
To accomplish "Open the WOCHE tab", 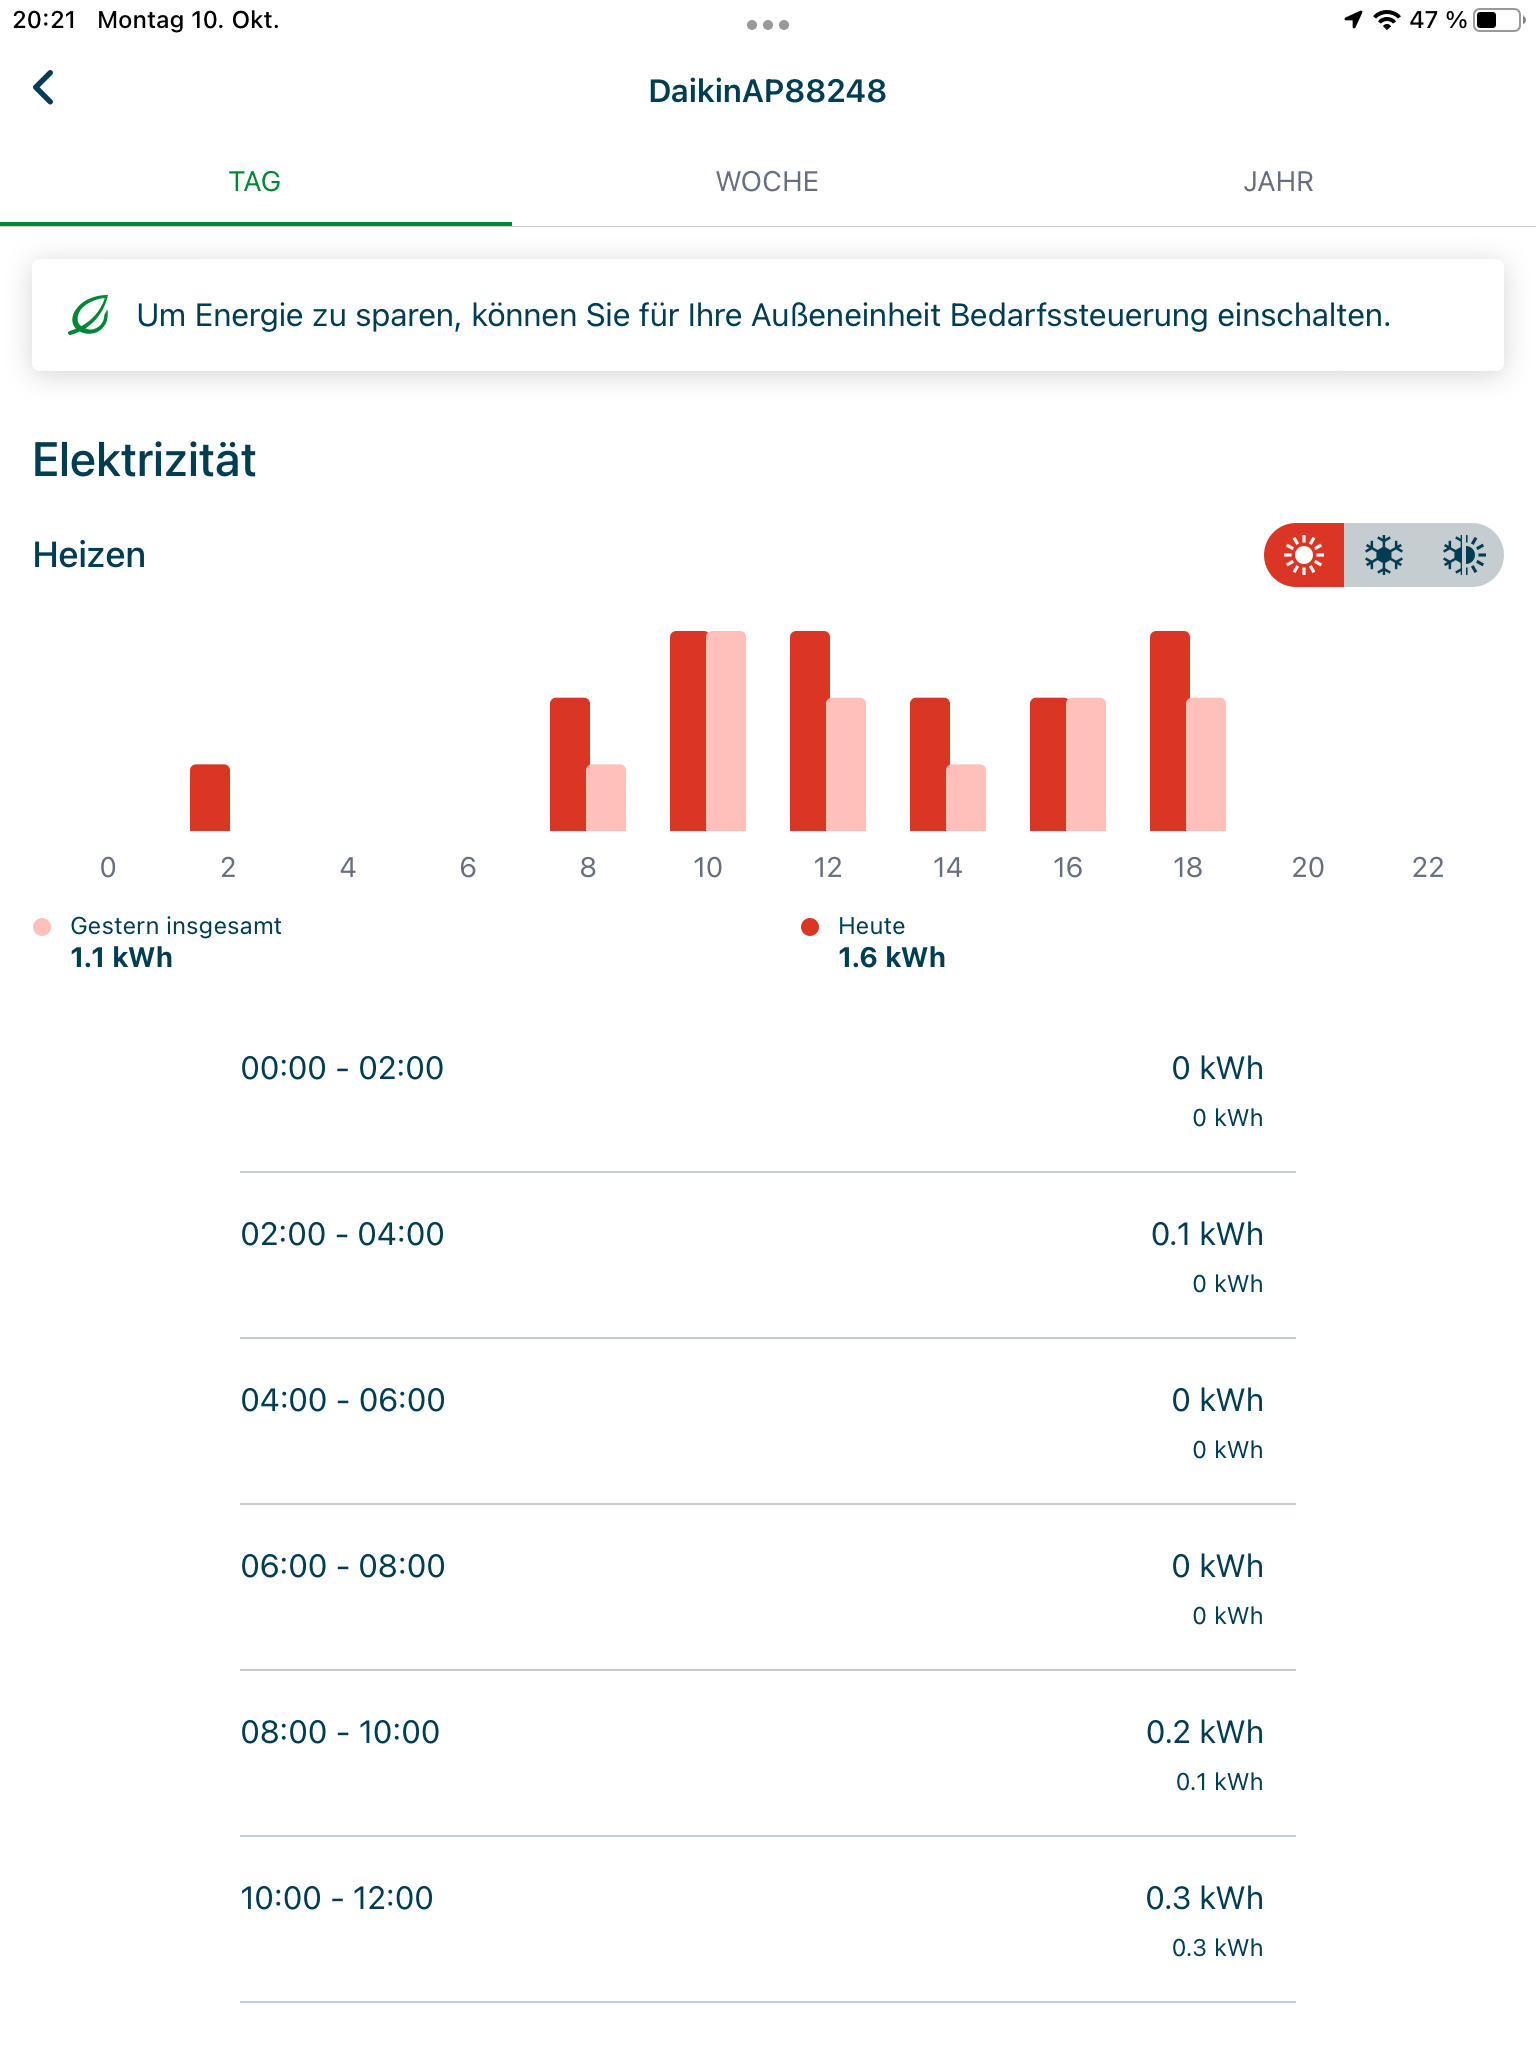I will click(767, 182).
